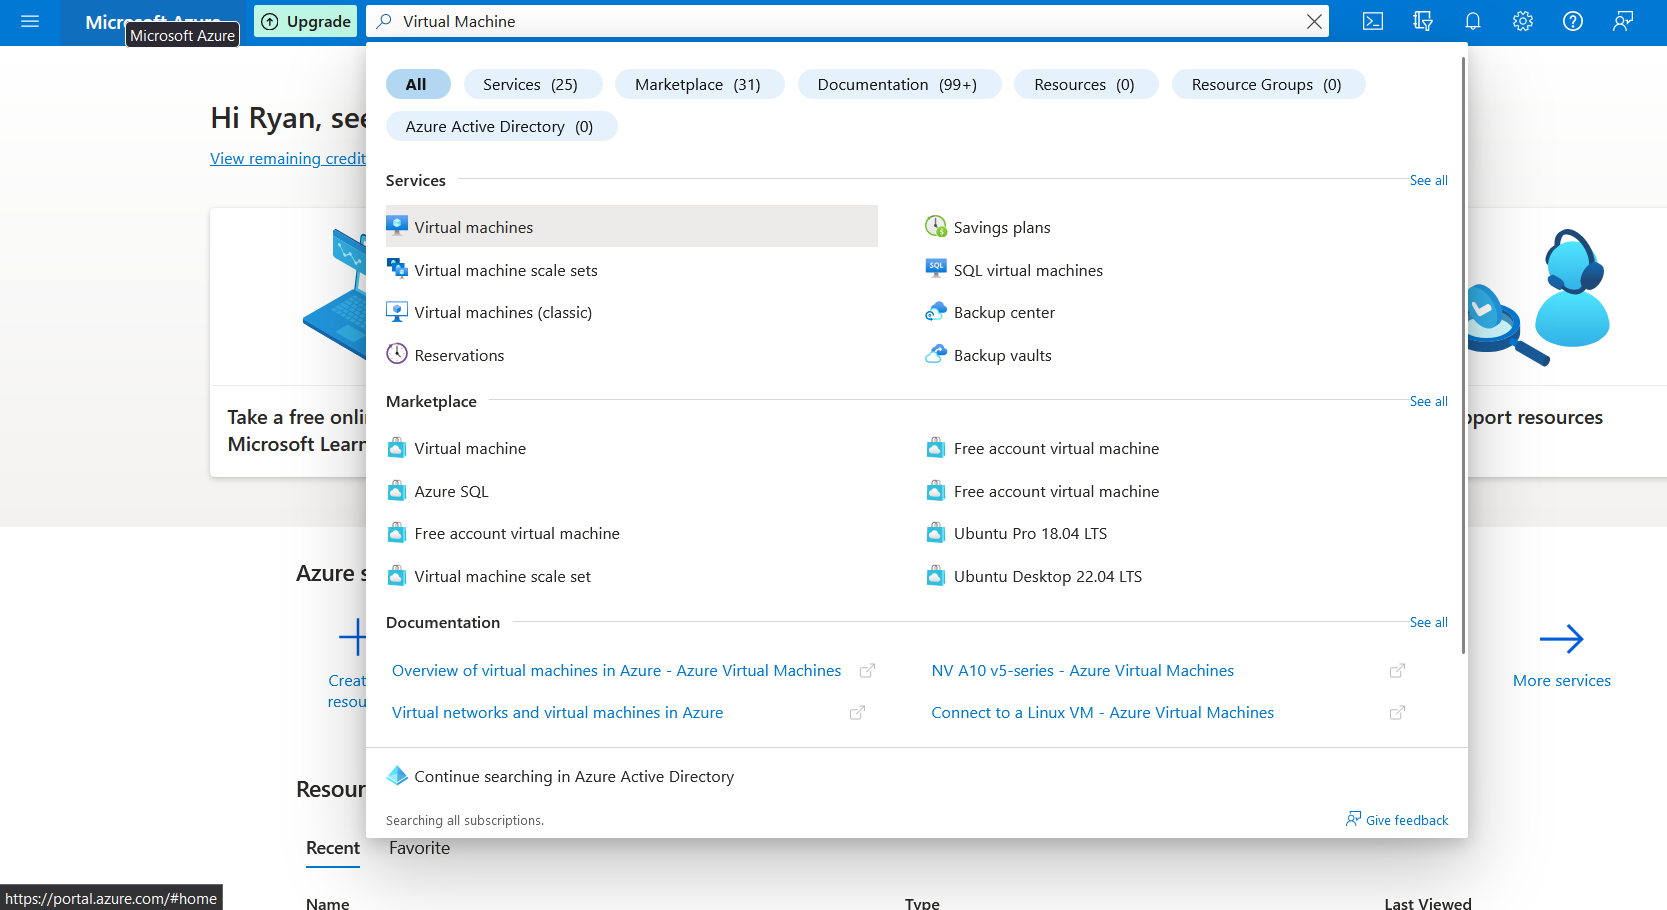
Task: See all Marketplace results
Action: tap(1429, 401)
